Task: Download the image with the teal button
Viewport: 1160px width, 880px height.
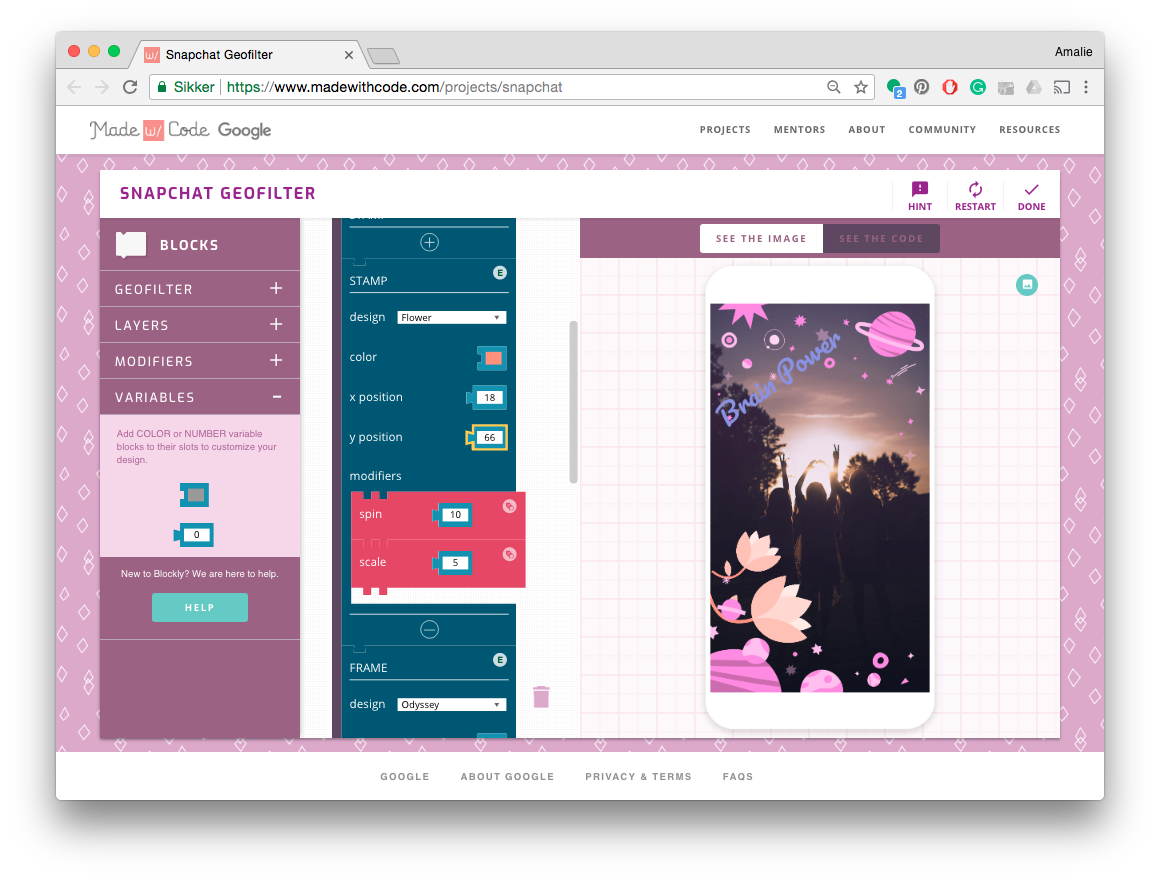Action: pos(1027,285)
